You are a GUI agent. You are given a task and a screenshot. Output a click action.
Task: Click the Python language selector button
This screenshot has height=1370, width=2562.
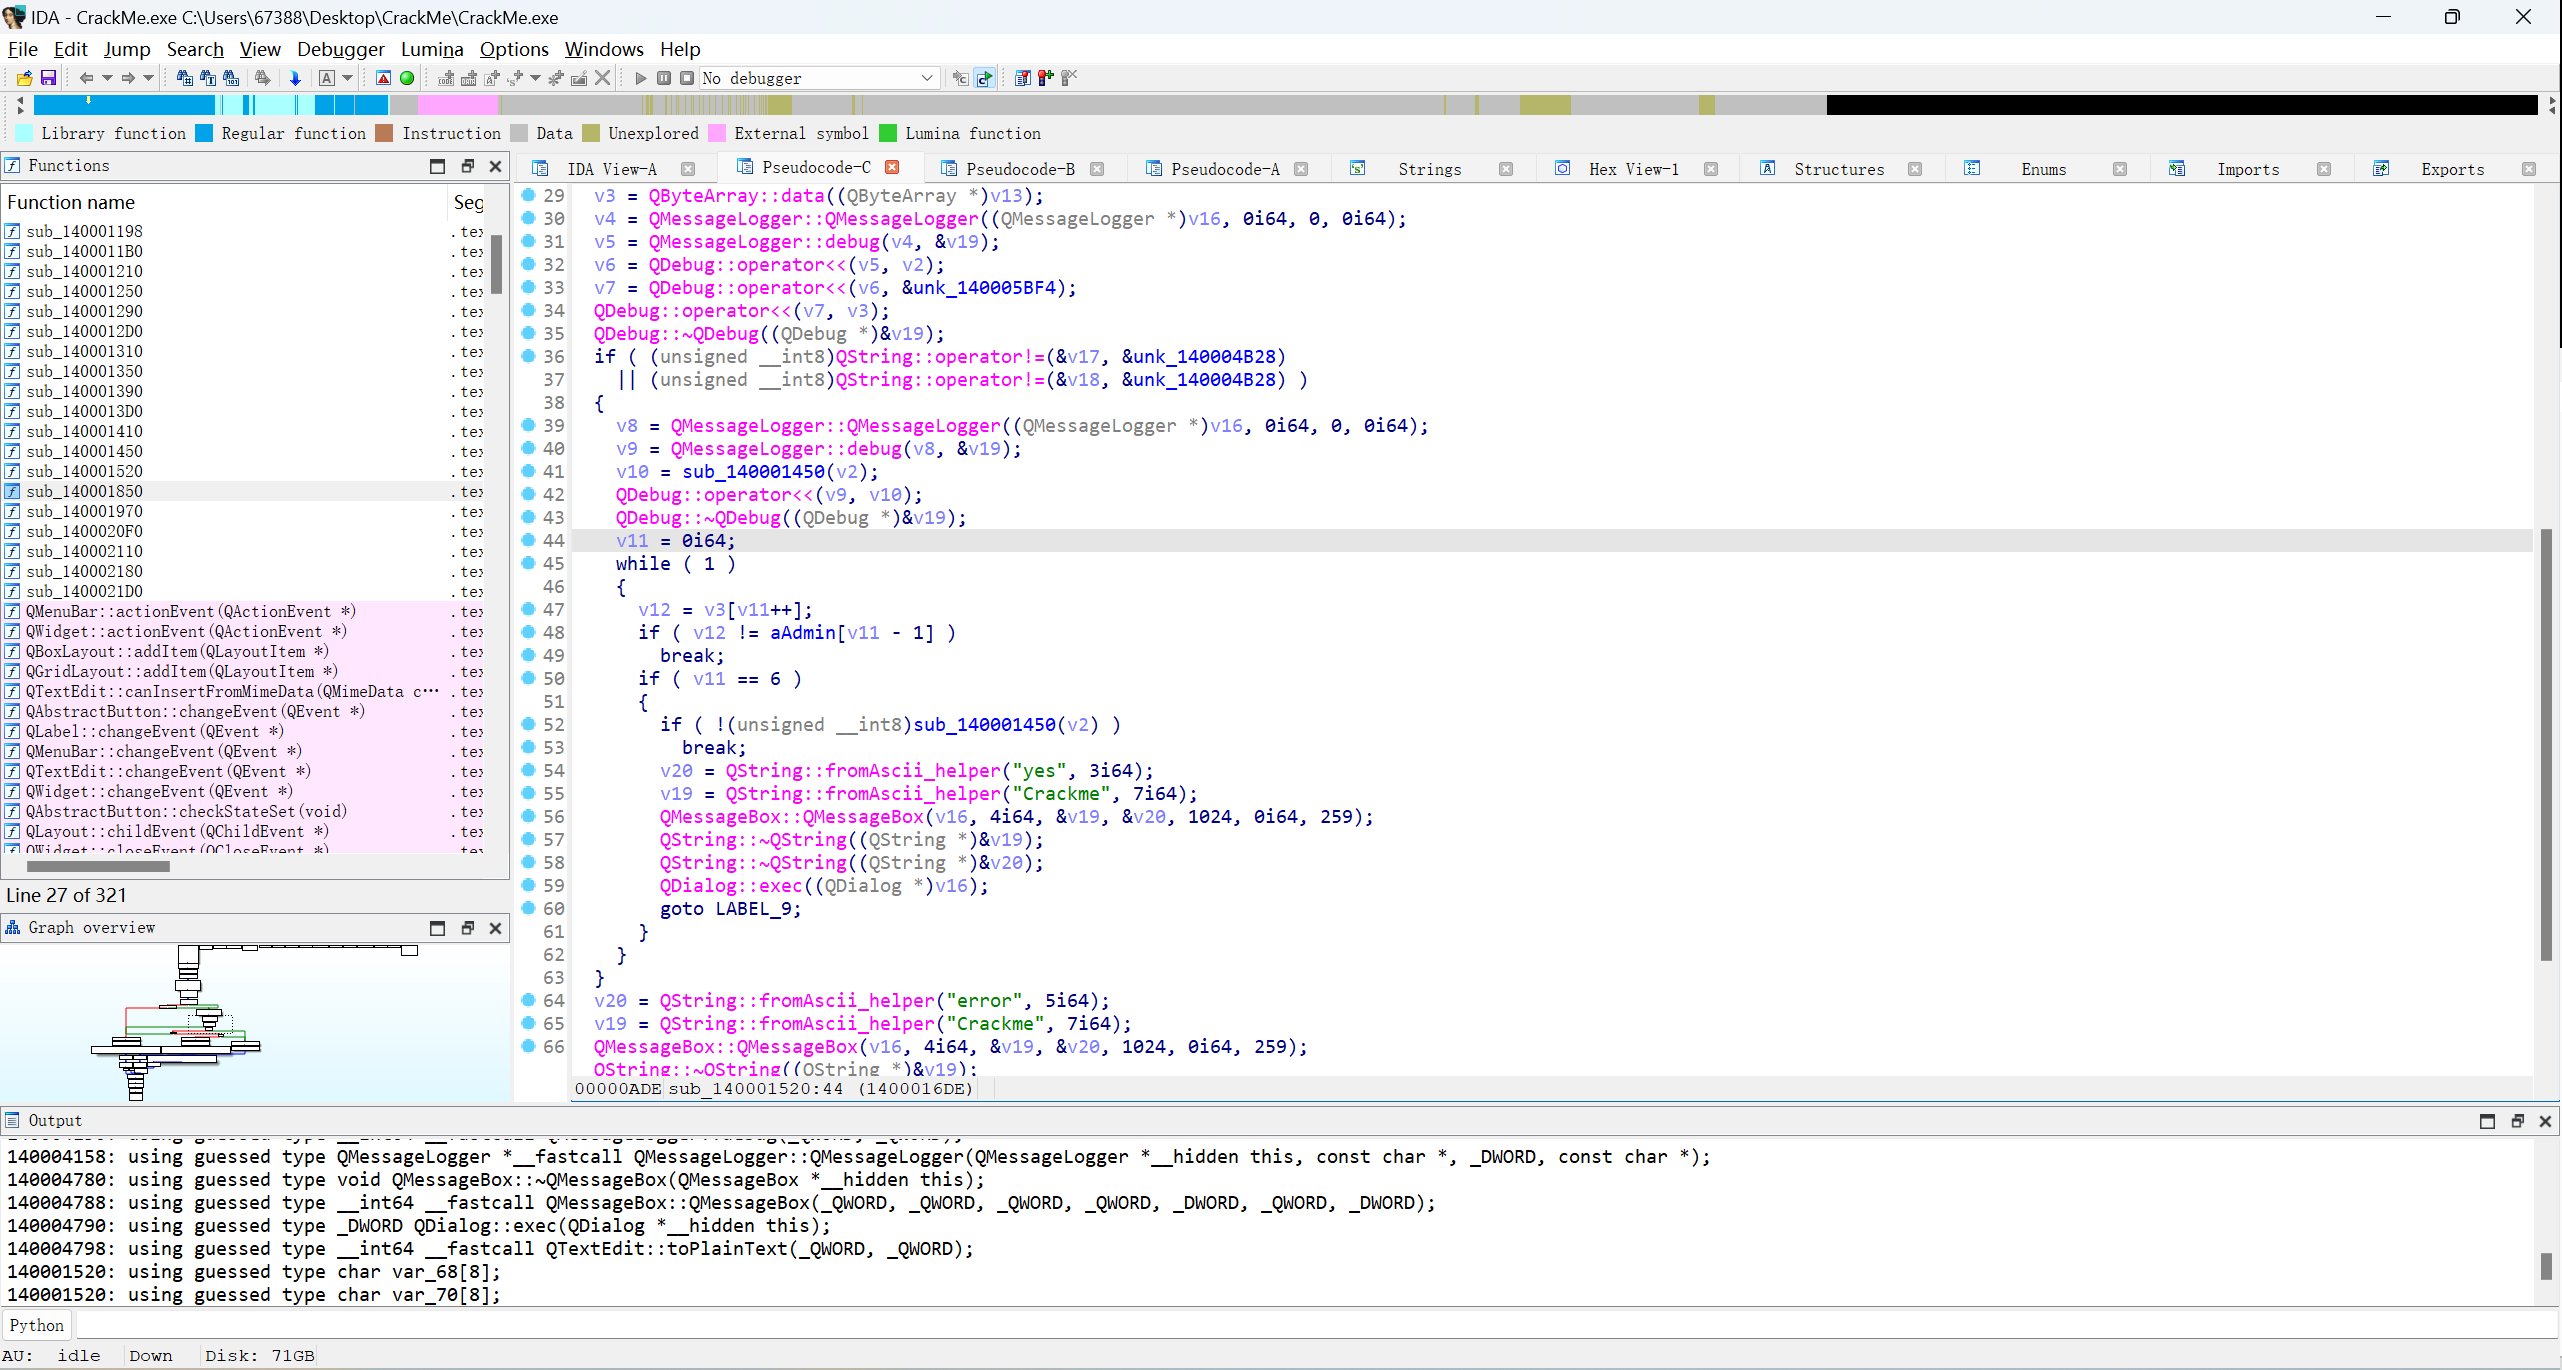[x=37, y=1325]
